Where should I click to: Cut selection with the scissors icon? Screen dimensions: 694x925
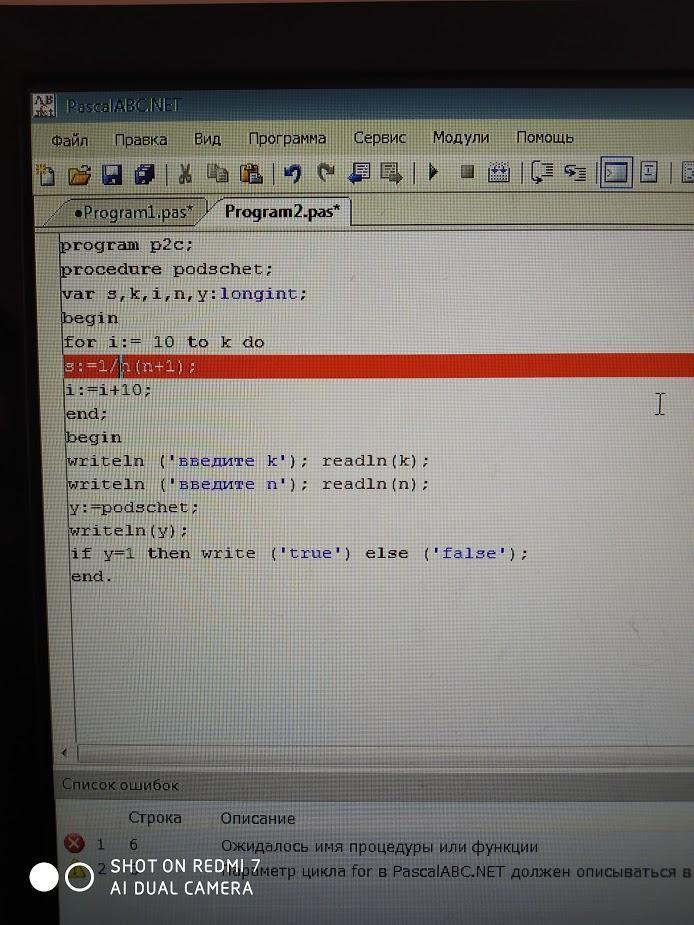185,174
